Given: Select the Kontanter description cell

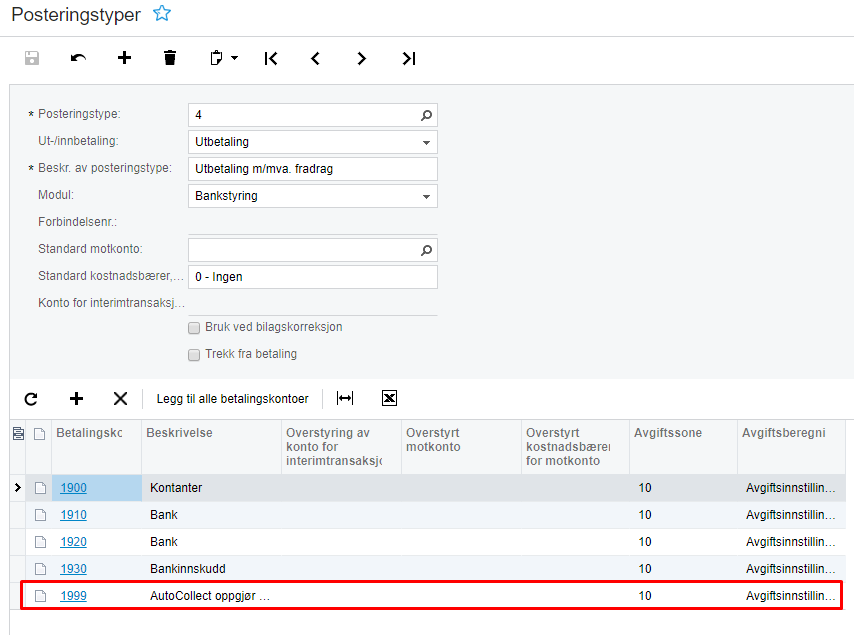Looking at the screenshot, I should pos(211,487).
